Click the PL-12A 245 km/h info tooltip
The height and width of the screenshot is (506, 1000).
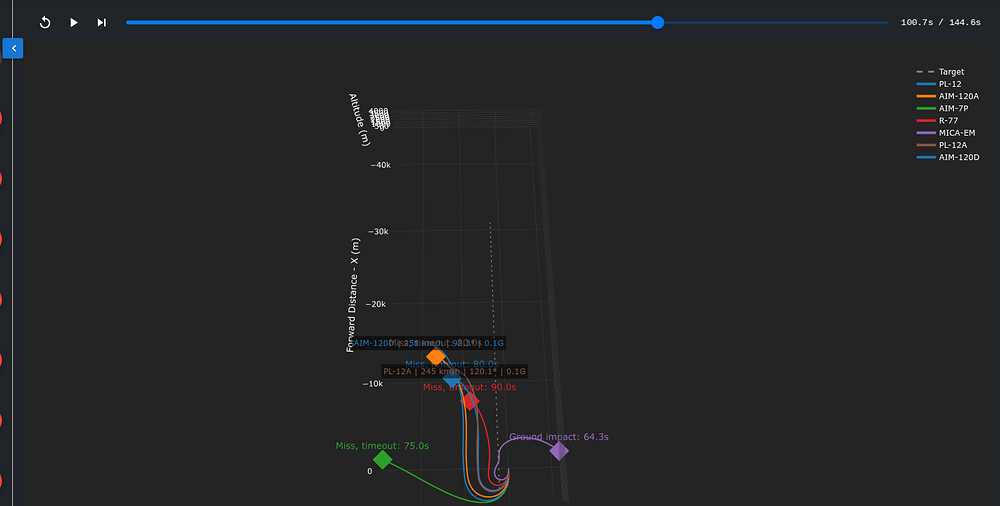pyautogui.click(x=455, y=371)
